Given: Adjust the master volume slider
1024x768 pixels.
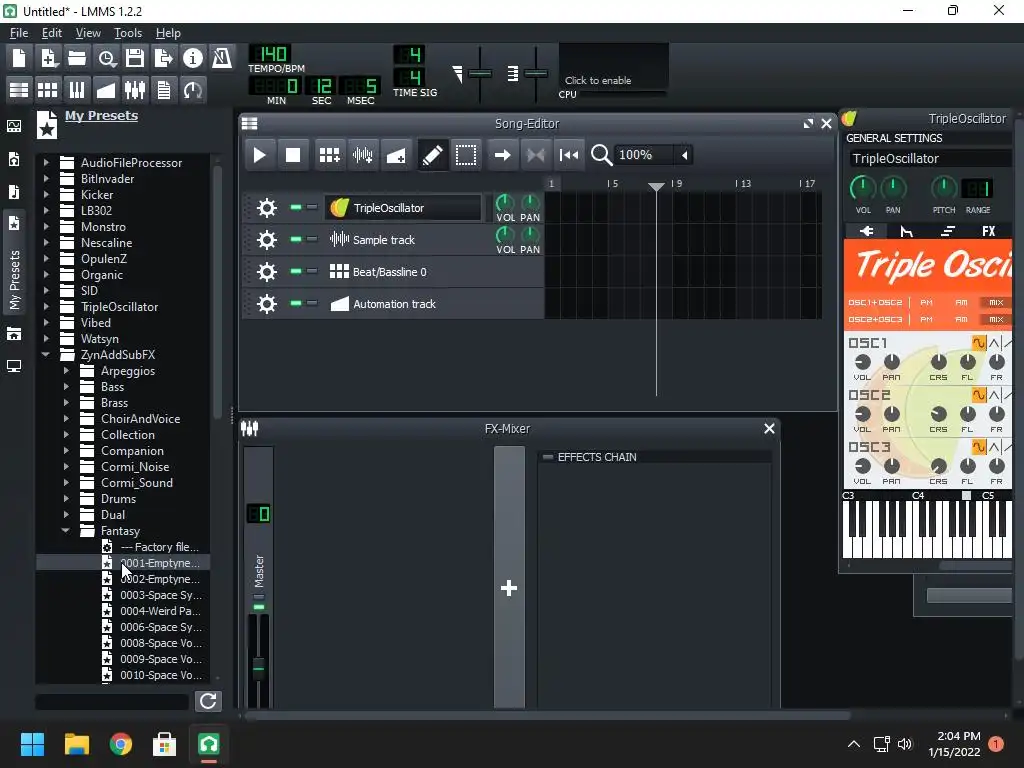Looking at the screenshot, I should click(479, 73).
